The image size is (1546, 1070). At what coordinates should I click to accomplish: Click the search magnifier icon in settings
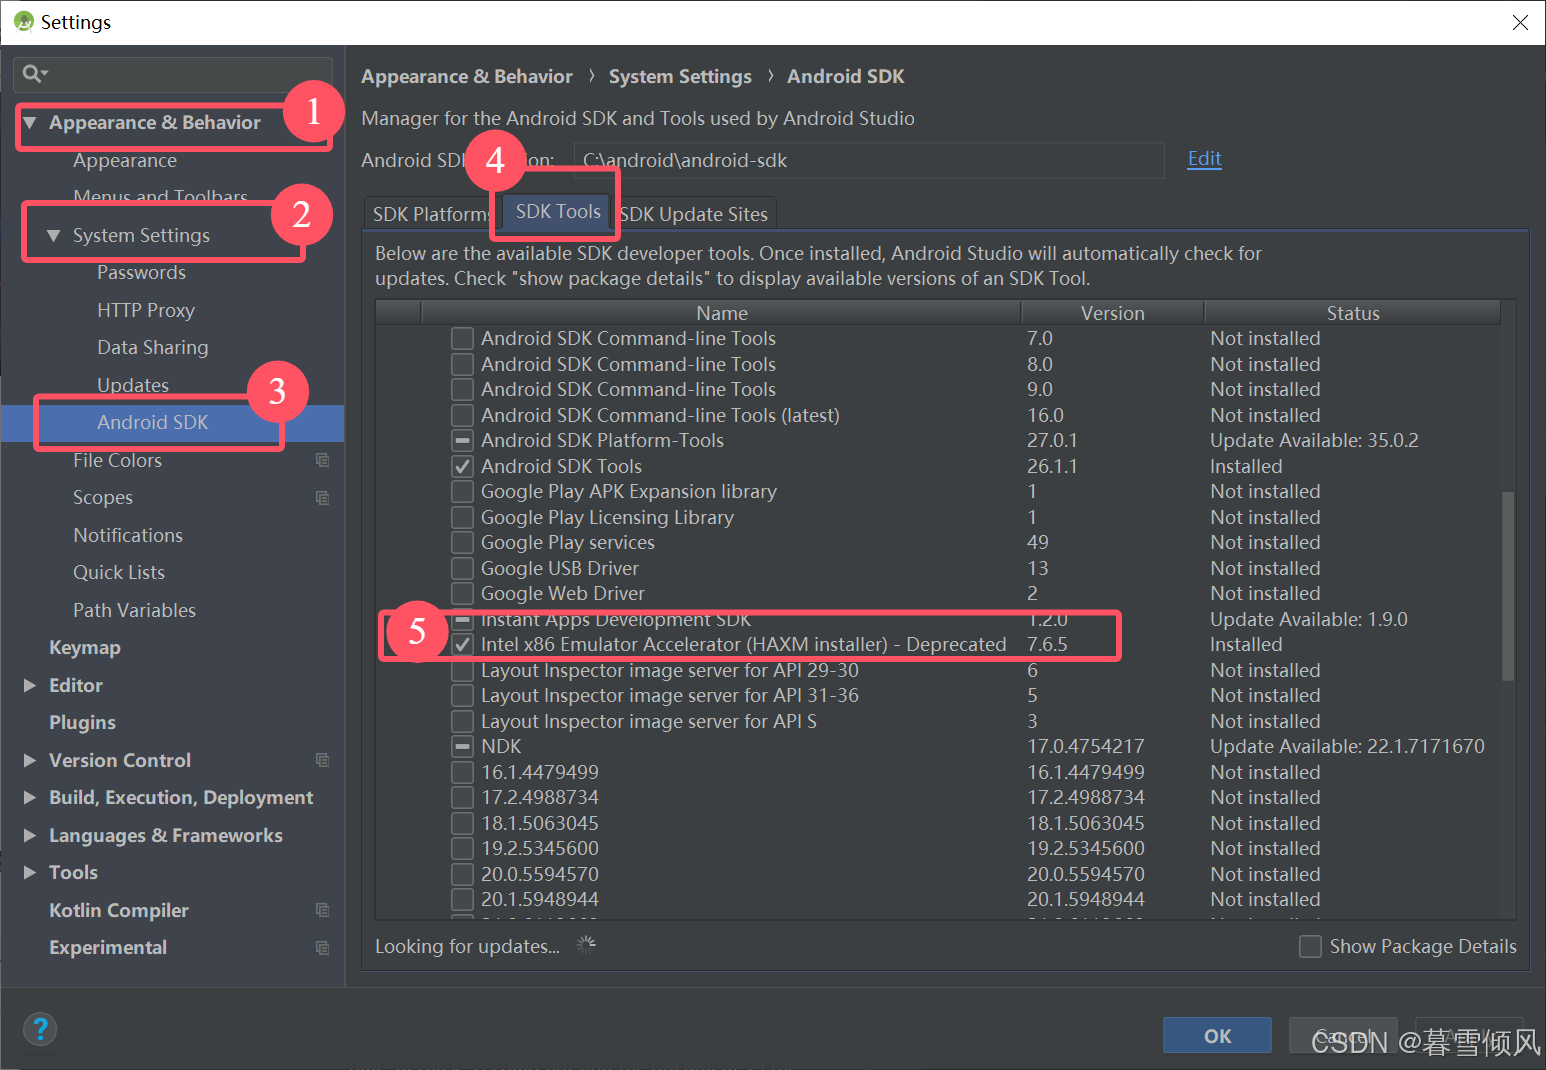click(33, 73)
